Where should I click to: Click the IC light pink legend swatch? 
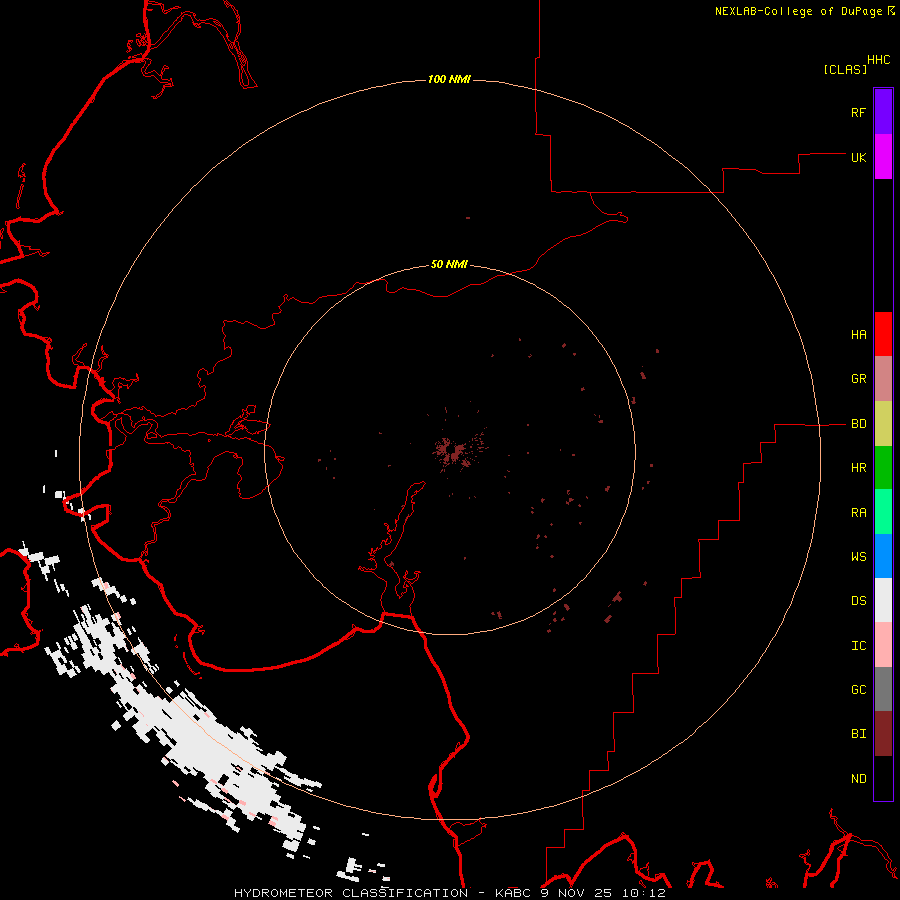(x=883, y=645)
